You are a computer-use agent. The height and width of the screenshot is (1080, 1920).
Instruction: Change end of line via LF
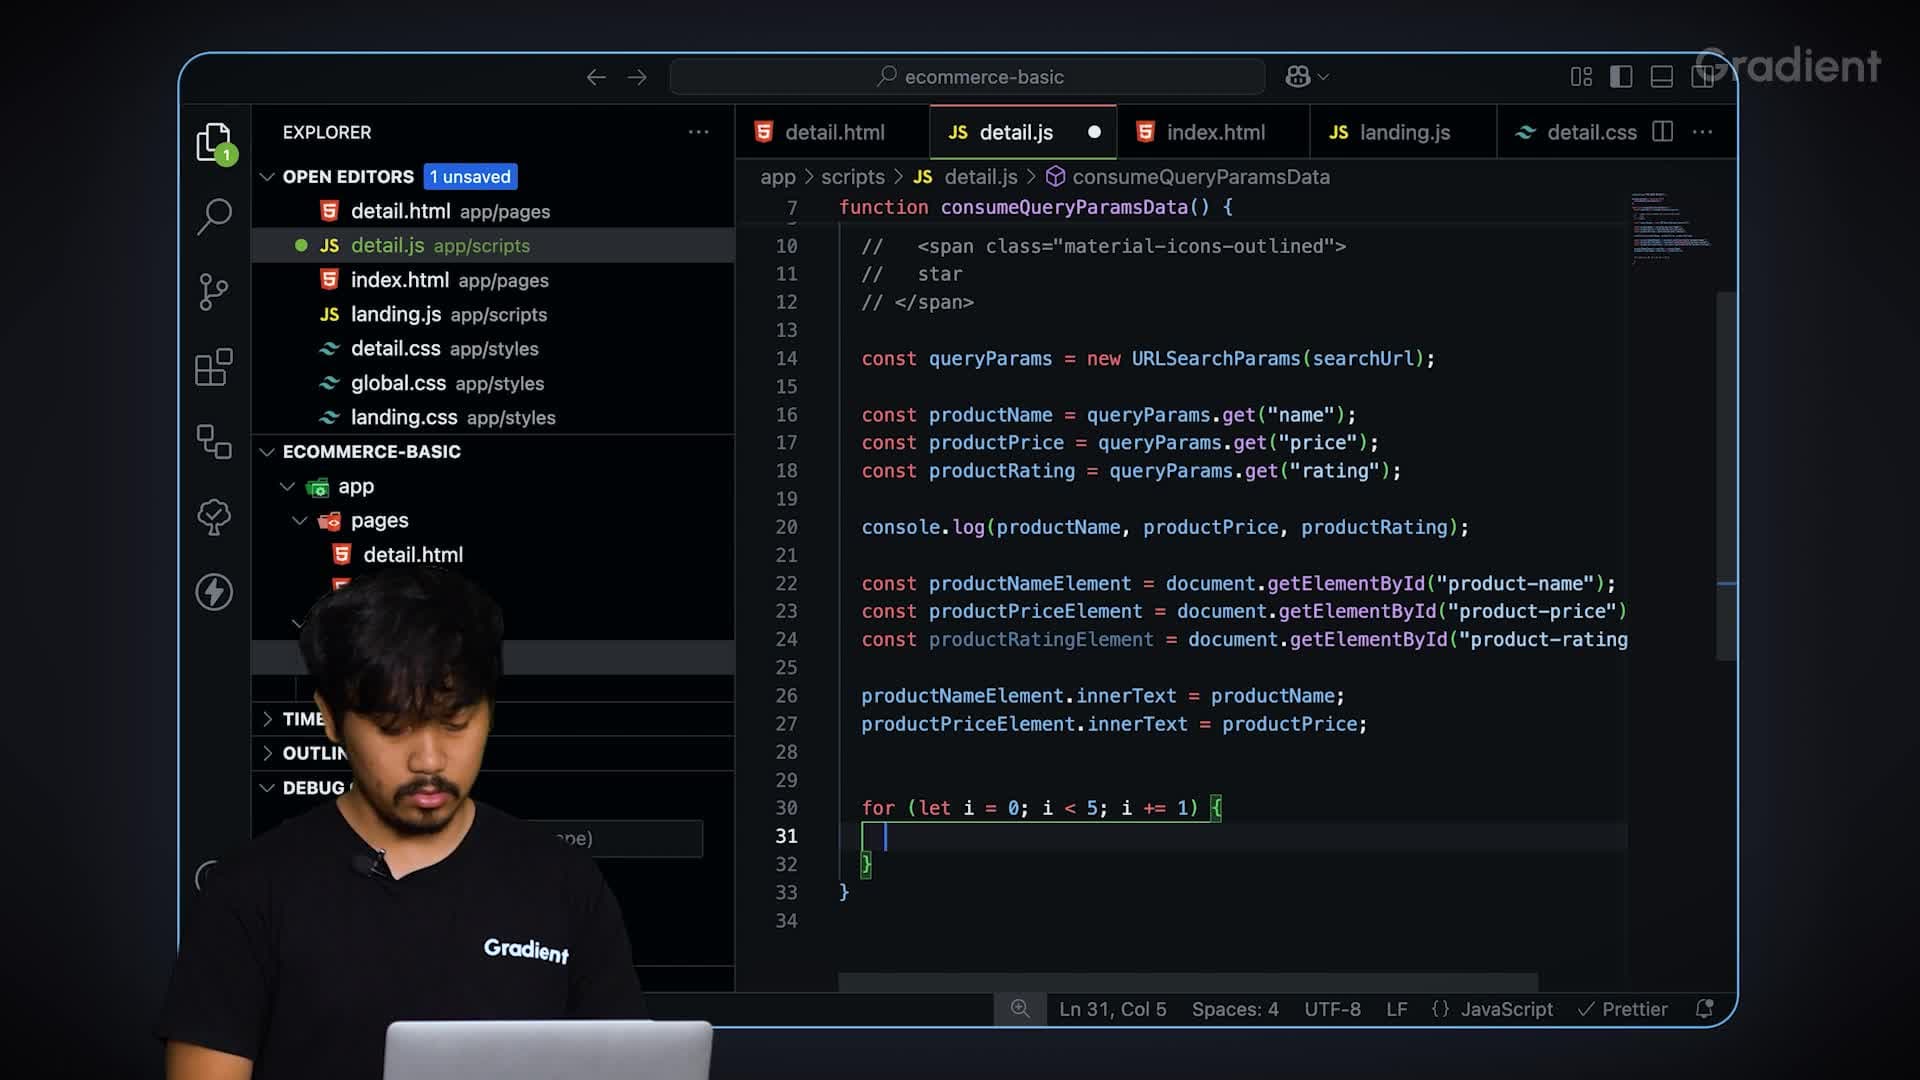pyautogui.click(x=1397, y=1009)
